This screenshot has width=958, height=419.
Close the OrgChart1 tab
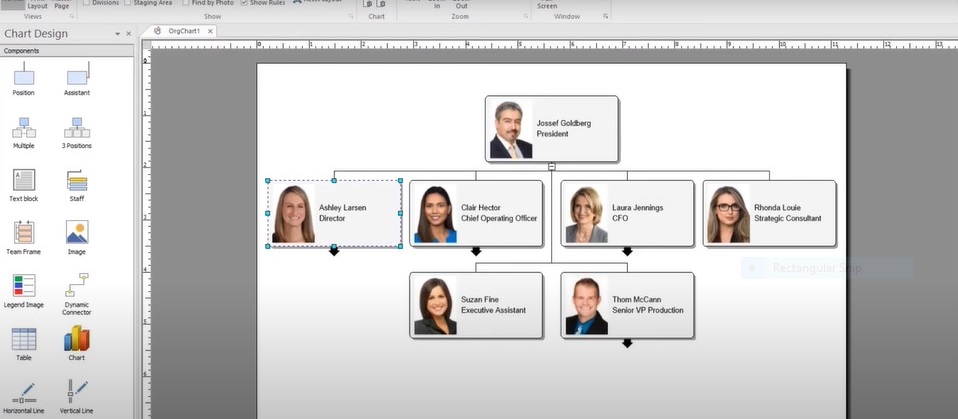click(208, 31)
